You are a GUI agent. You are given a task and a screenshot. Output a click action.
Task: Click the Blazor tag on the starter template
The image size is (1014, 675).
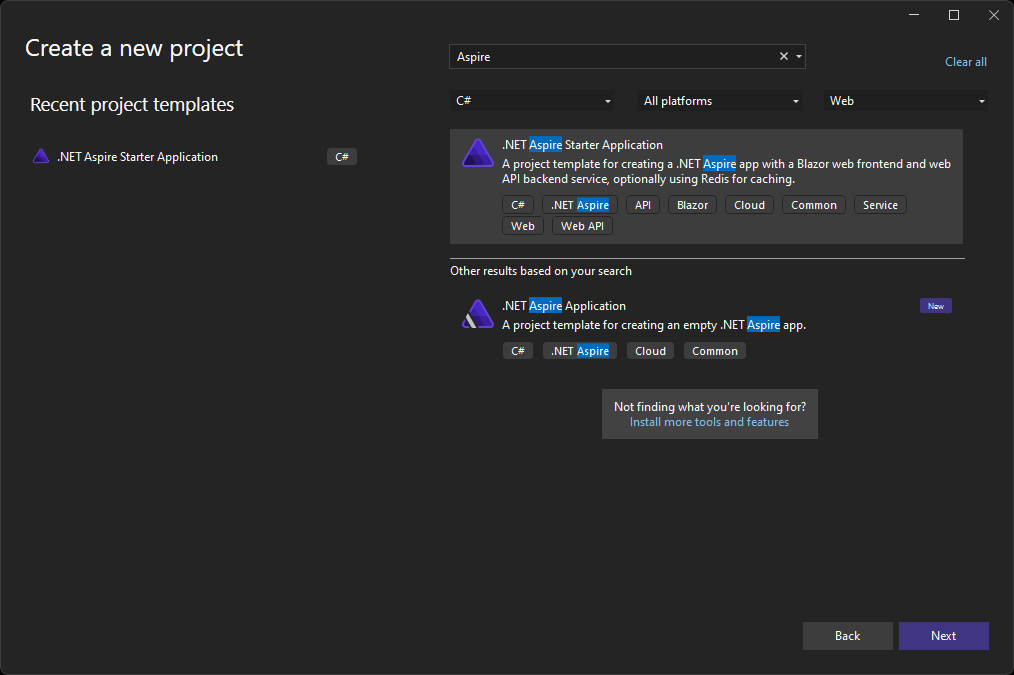click(692, 204)
